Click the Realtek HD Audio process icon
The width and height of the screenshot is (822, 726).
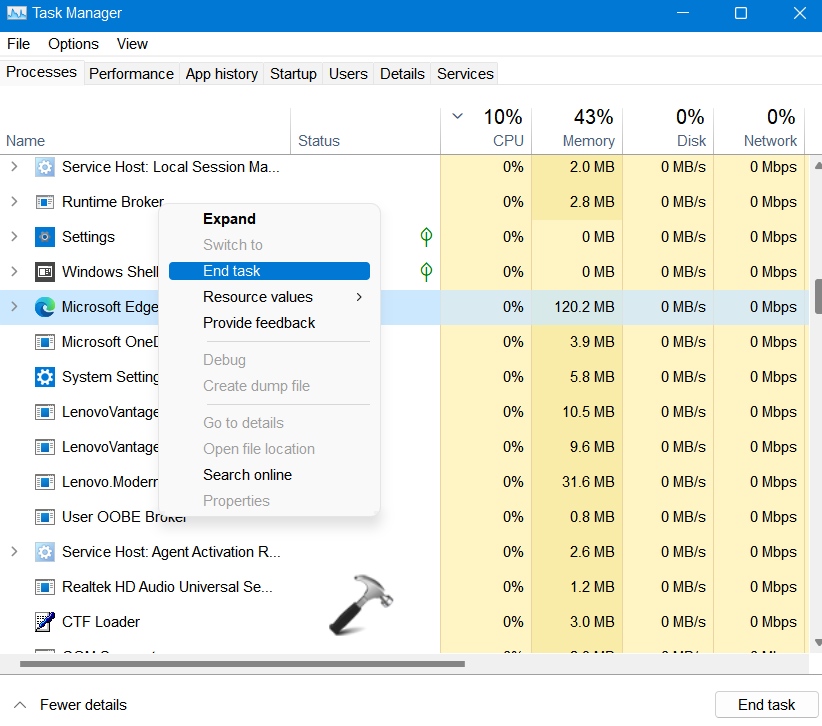[x=45, y=587]
